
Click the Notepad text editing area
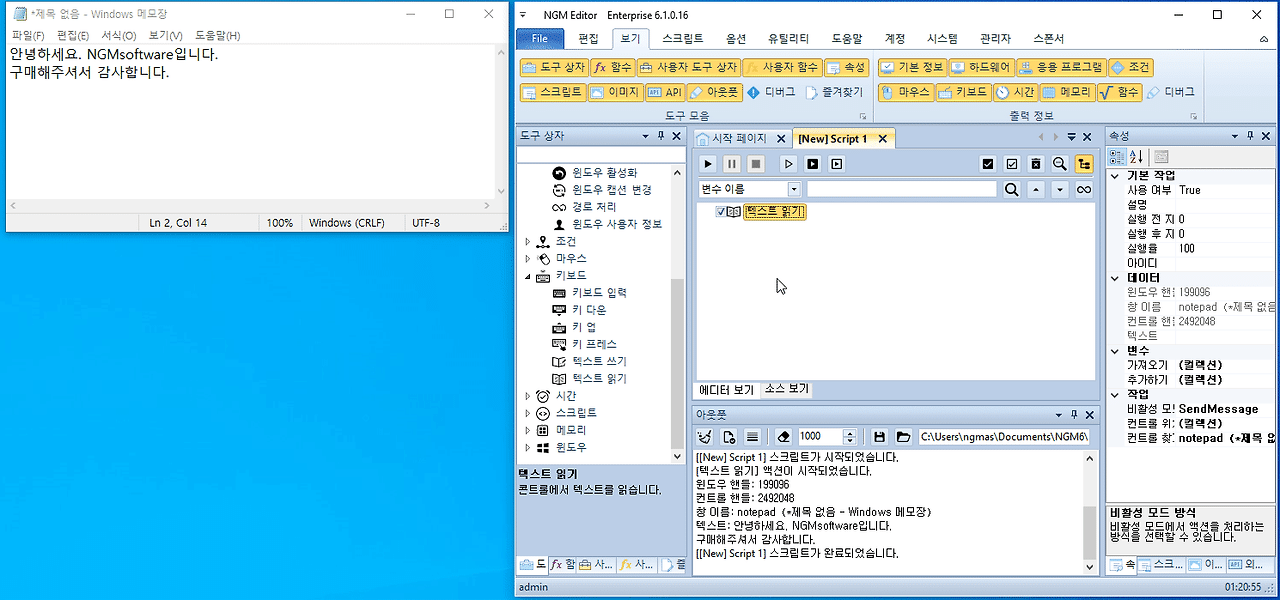(253, 122)
